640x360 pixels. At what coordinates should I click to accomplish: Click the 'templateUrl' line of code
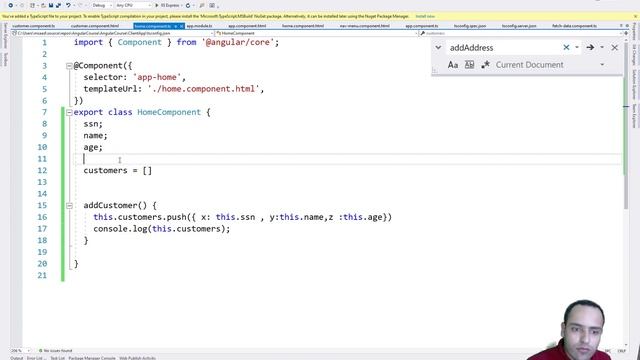[x=174, y=89]
